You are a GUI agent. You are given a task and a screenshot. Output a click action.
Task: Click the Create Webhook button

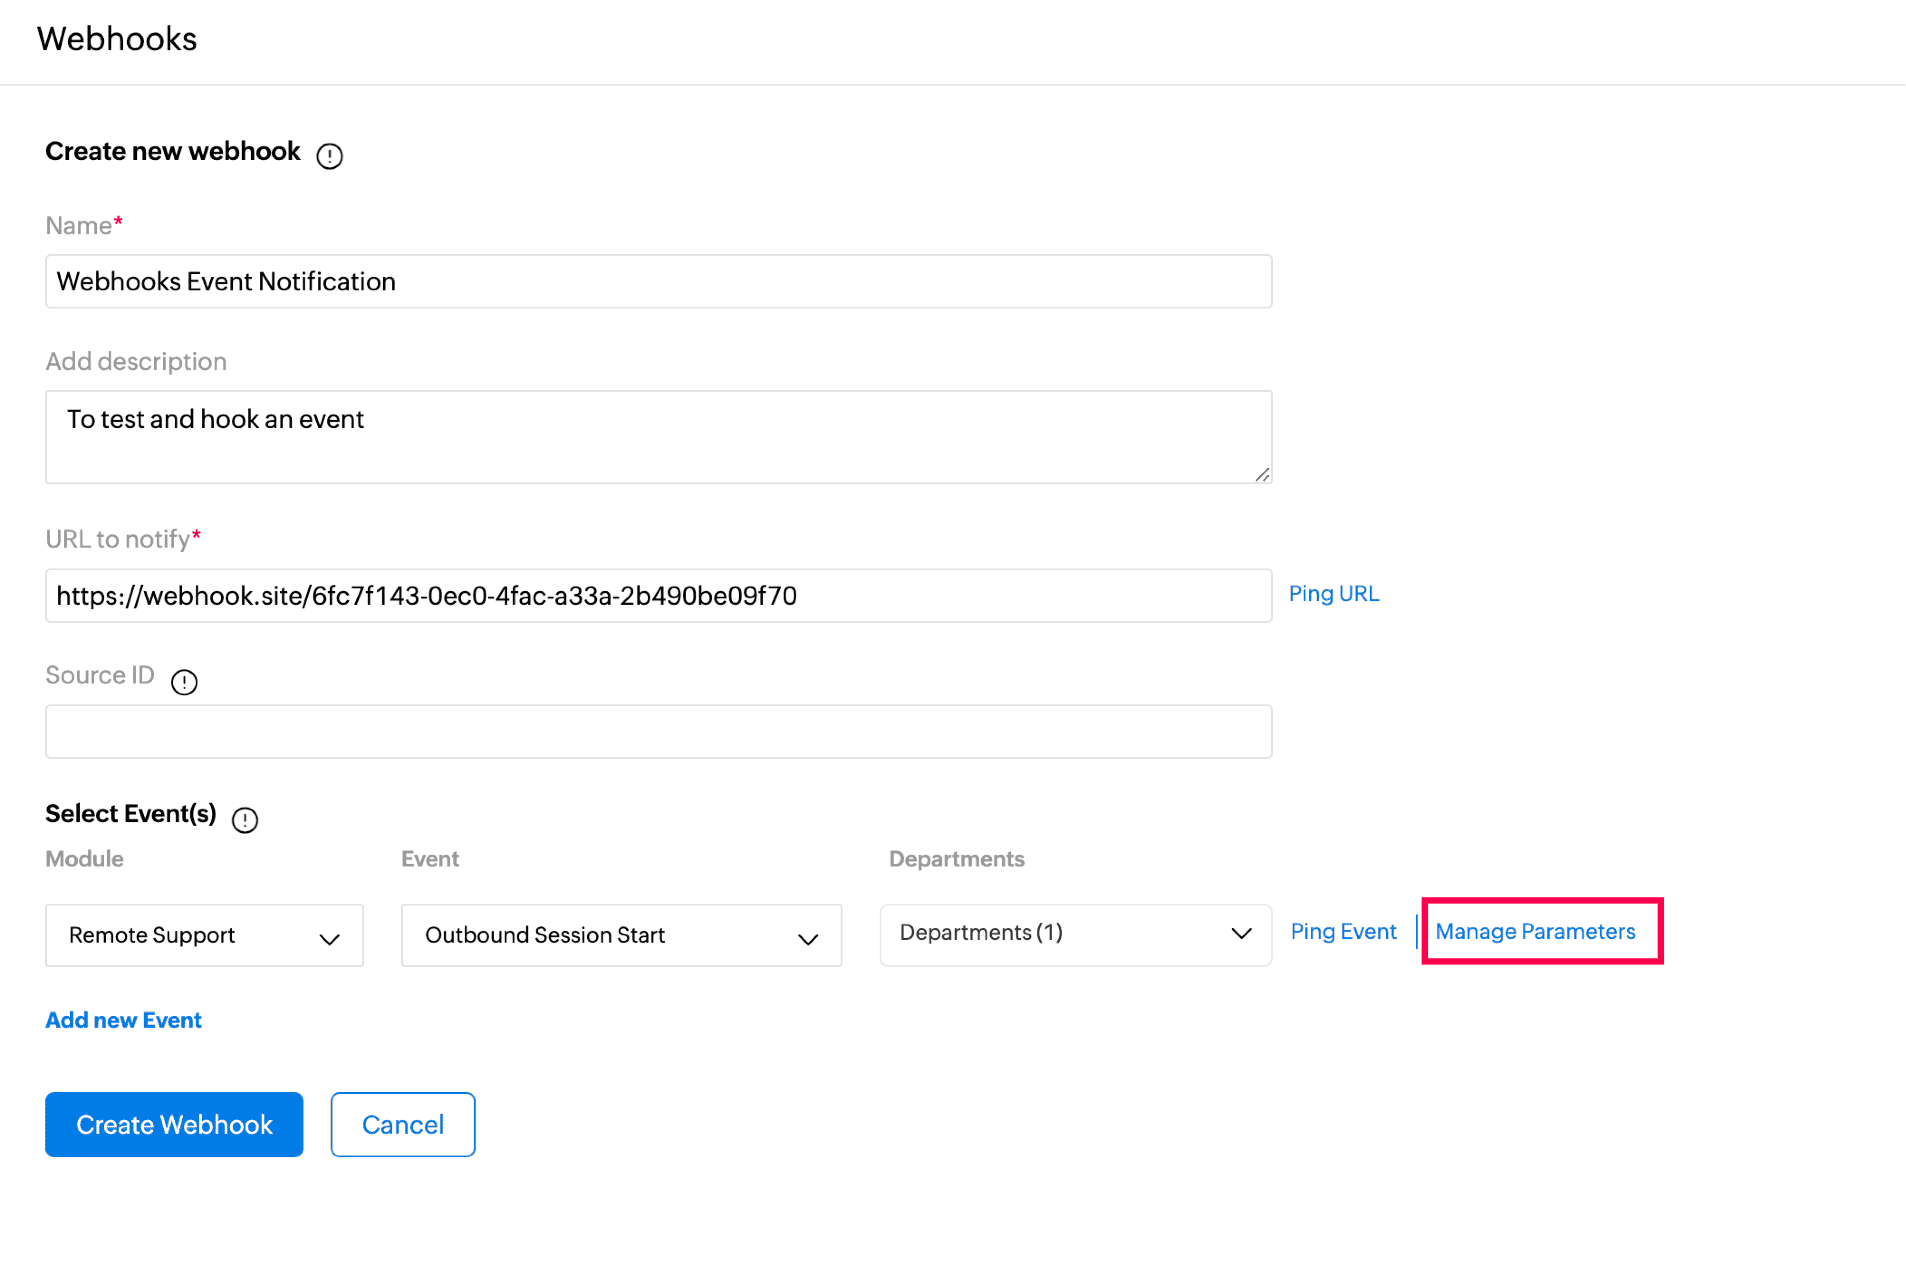pos(174,1124)
